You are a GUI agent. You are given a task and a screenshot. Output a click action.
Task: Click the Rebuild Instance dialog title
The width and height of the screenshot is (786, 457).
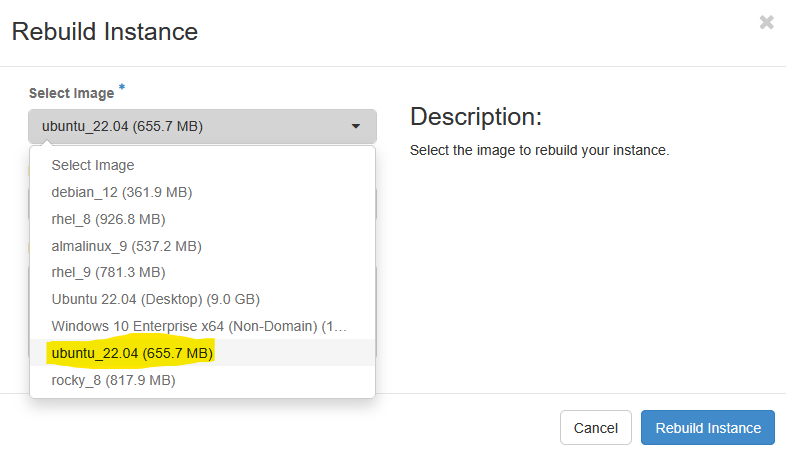[105, 32]
